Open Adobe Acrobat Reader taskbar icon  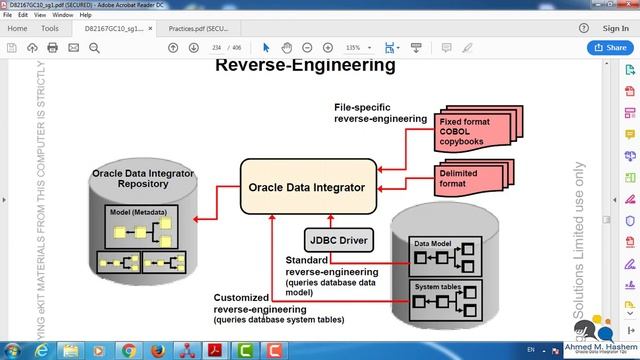[x=216, y=351]
